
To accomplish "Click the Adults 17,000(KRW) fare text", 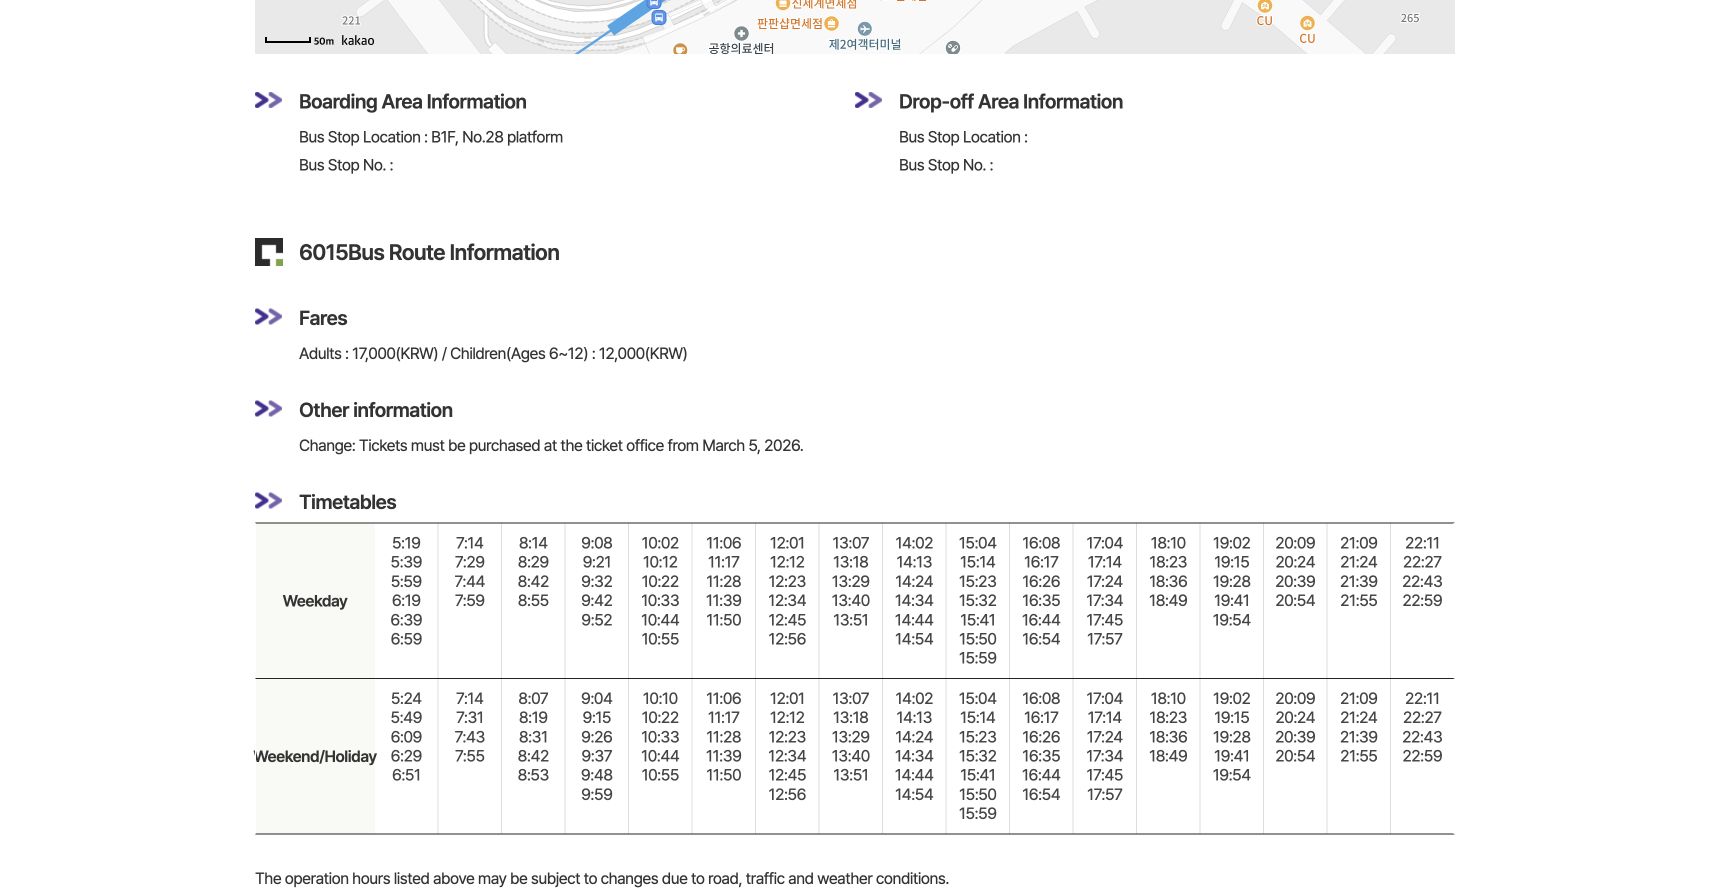I will pos(368,353).
